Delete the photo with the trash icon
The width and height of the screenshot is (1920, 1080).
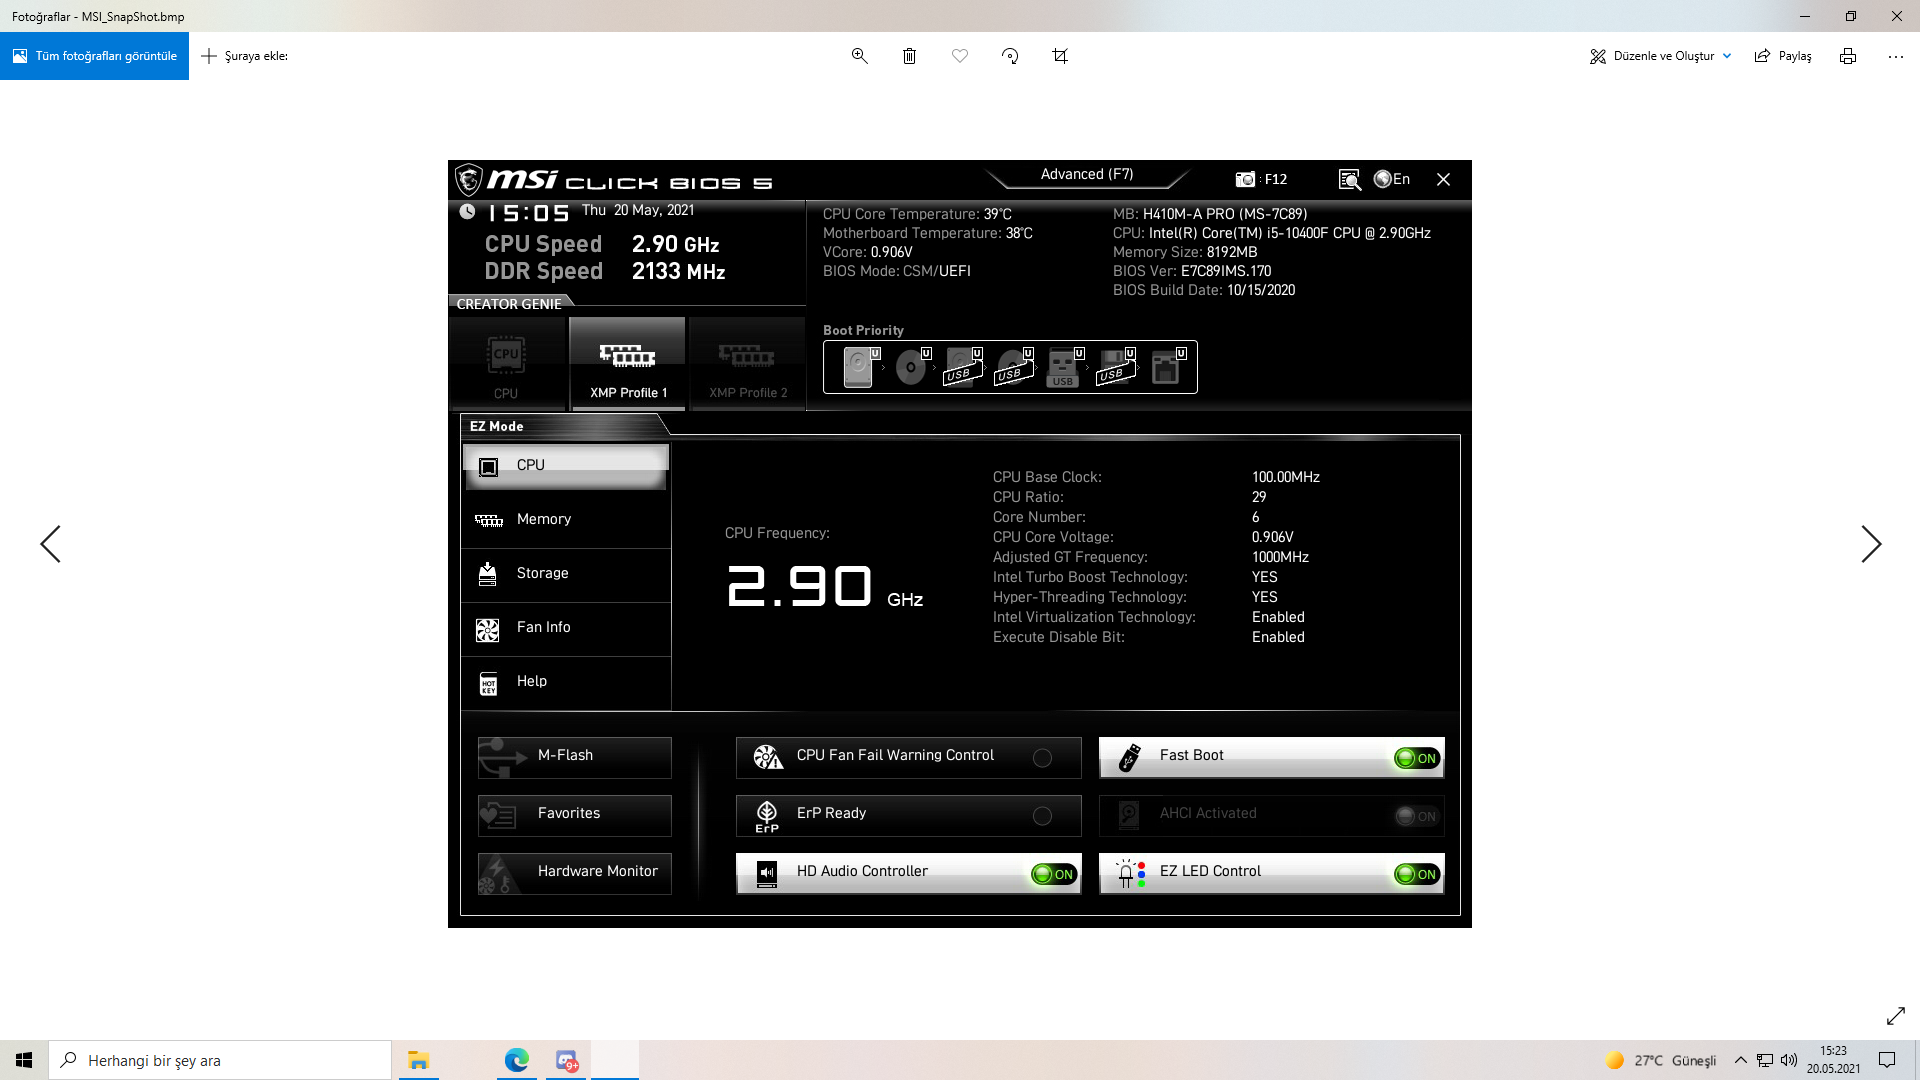coord(909,56)
